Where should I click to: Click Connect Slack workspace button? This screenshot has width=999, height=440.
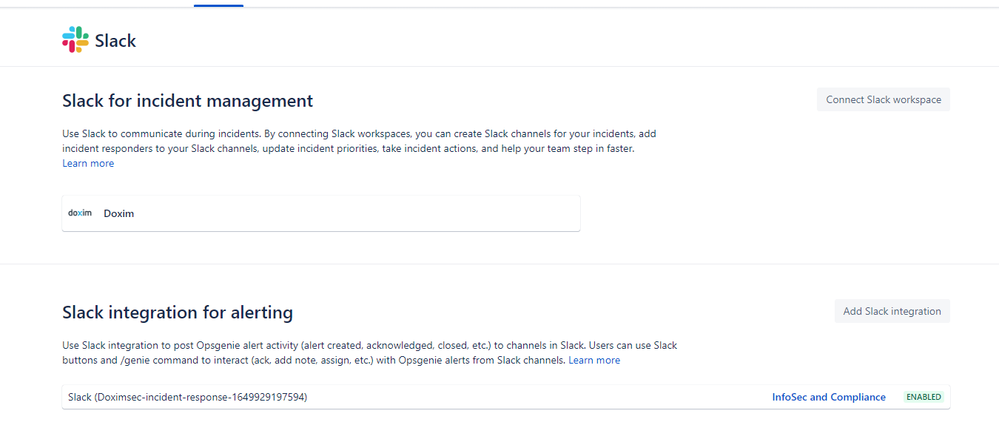pyautogui.click(x=883, y=99)
